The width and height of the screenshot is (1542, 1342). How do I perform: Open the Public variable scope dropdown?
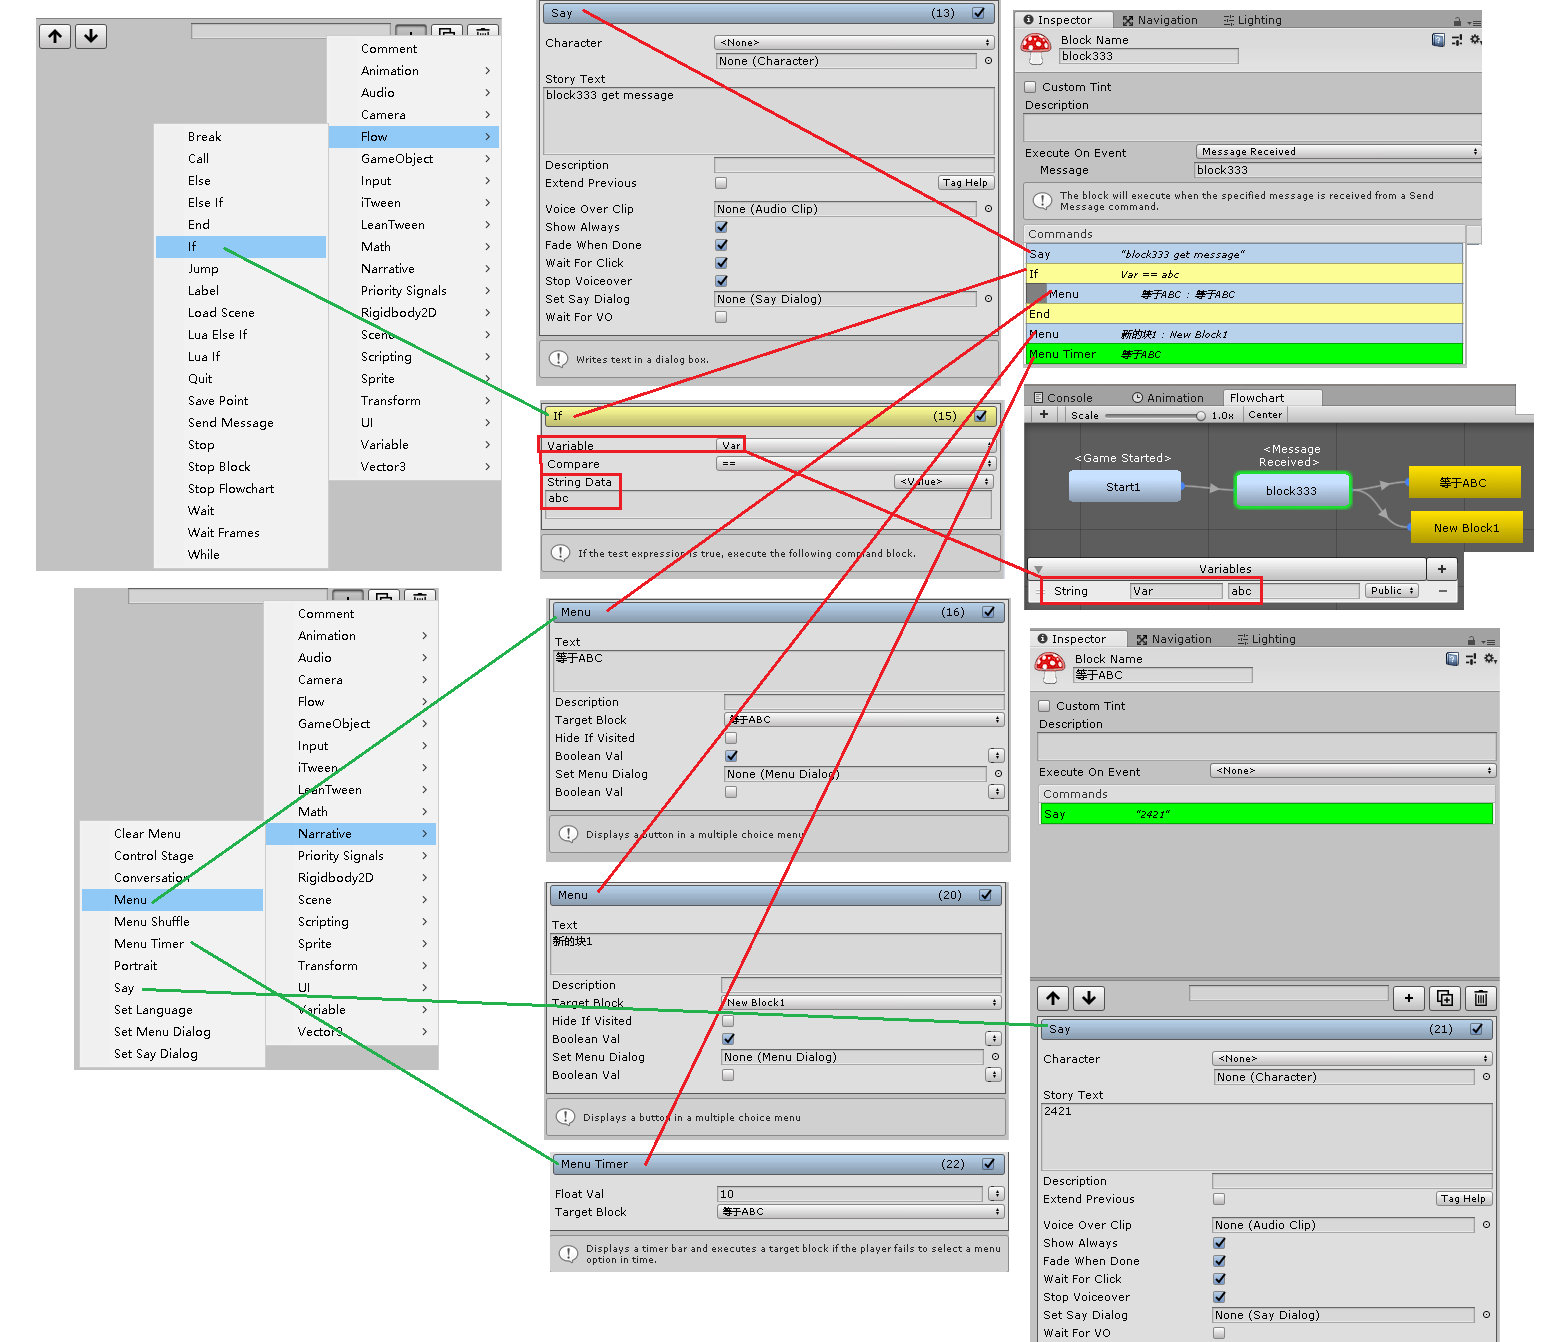tap(1391, 590)
